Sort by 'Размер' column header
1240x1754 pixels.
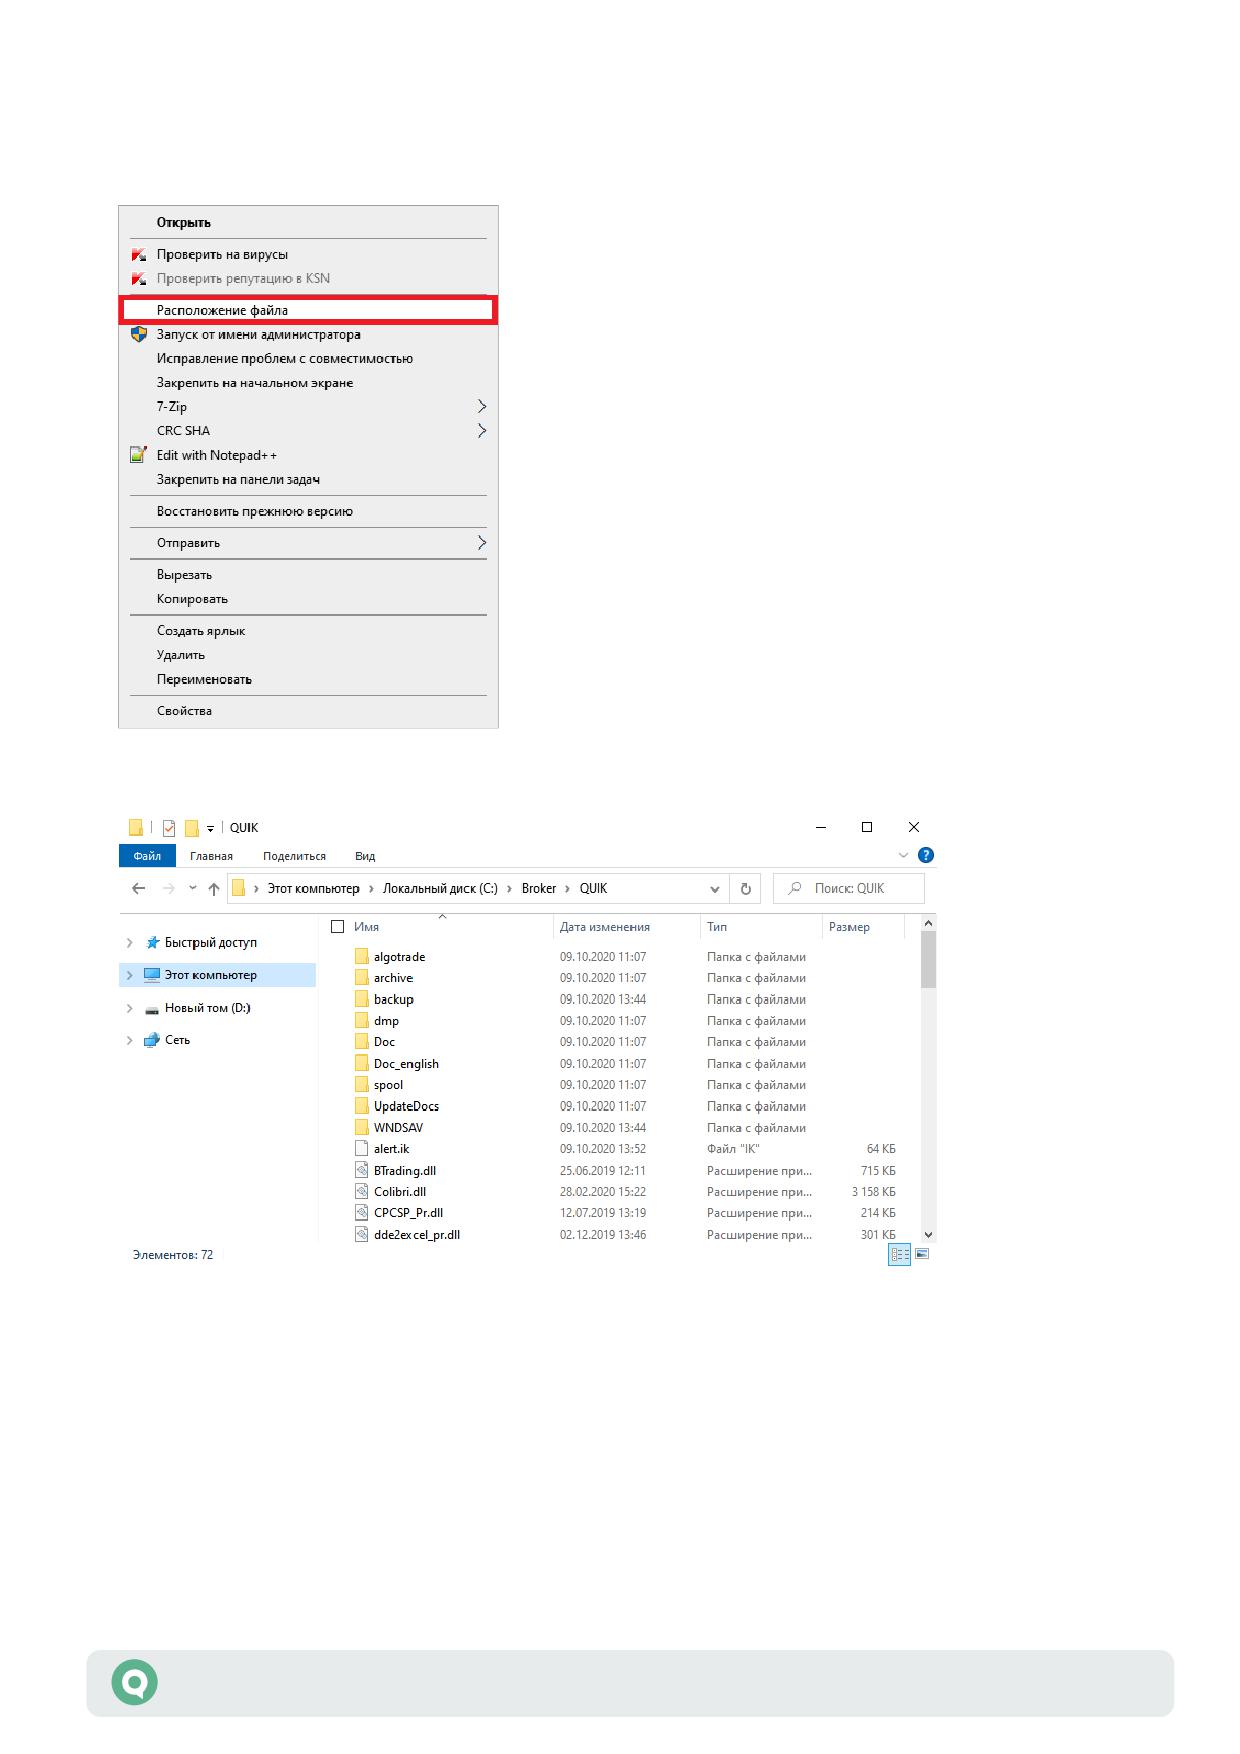[x=849, y=927]
